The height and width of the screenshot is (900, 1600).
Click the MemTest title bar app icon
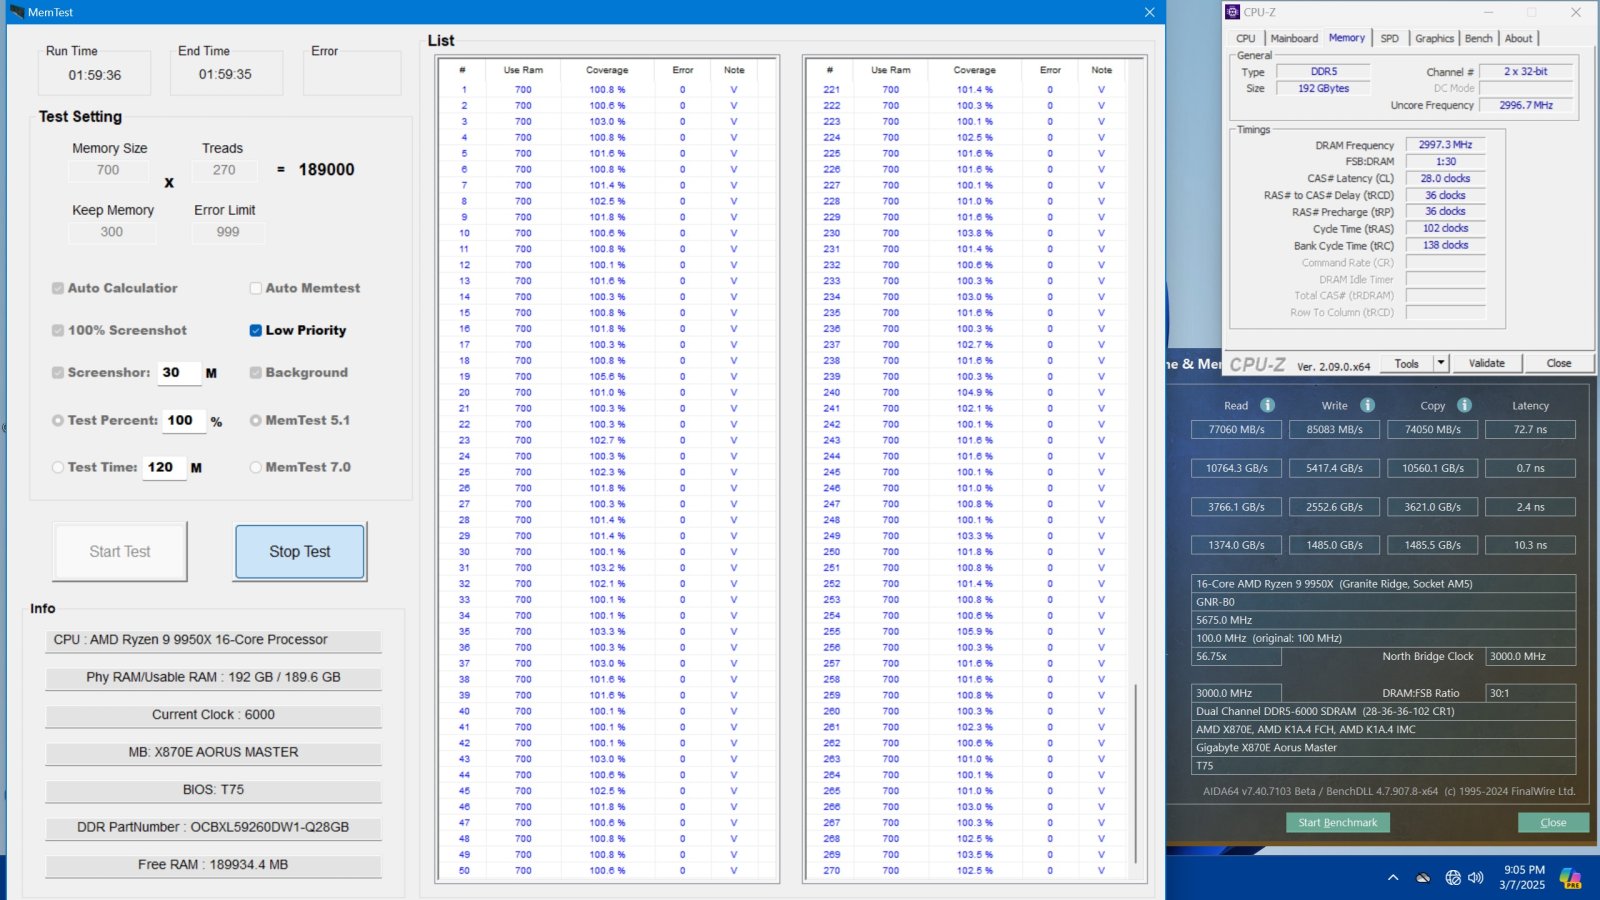tap(16, 12)
